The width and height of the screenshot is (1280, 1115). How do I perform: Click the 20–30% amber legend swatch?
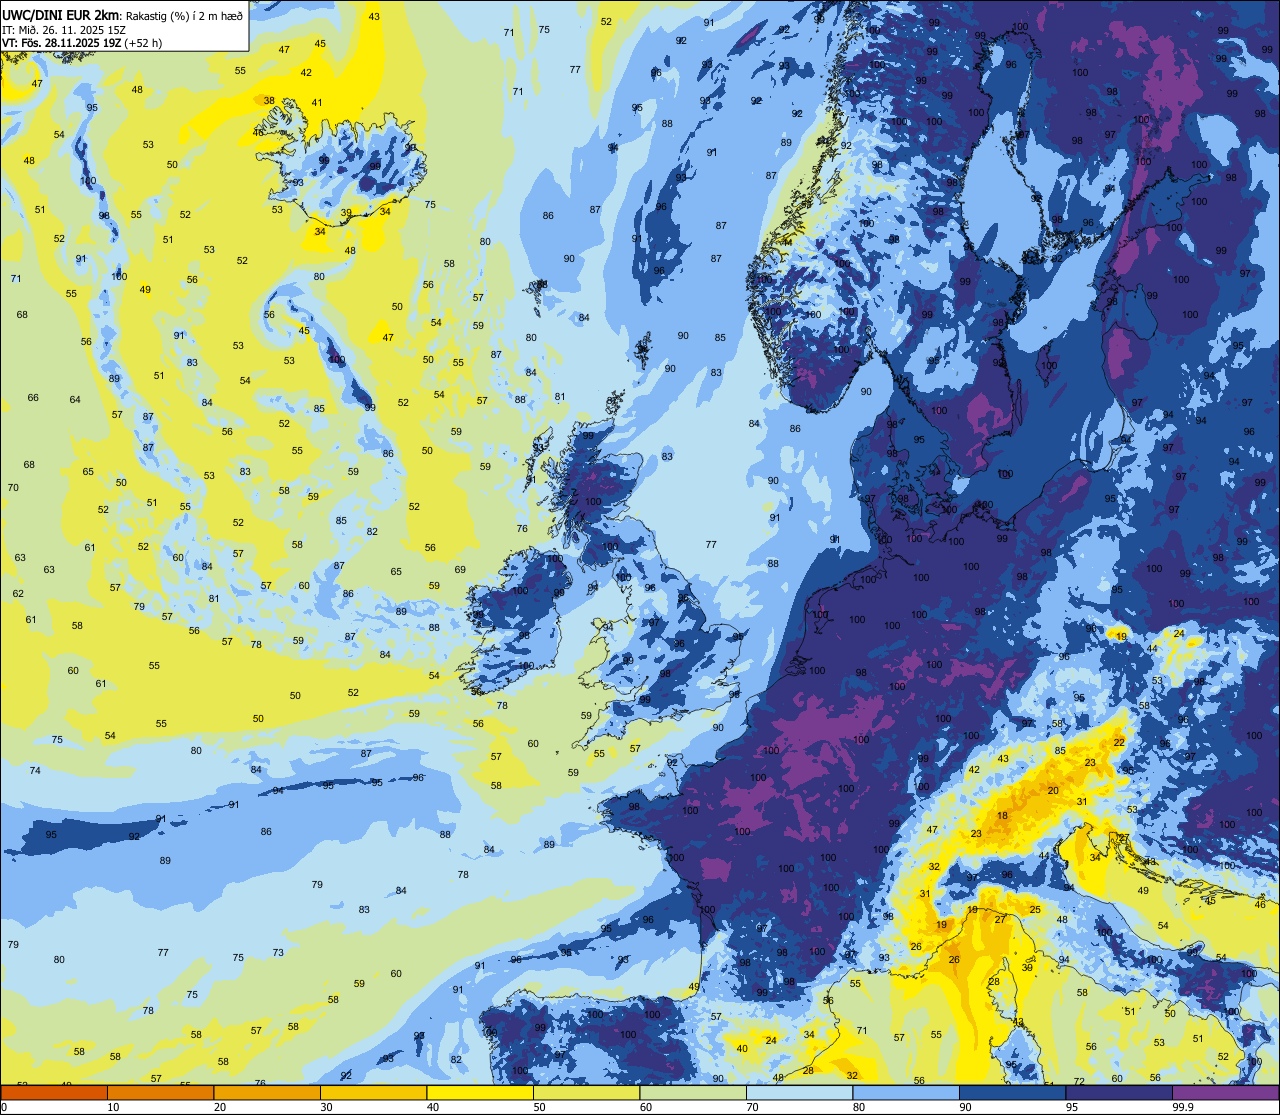[267, 1092]
